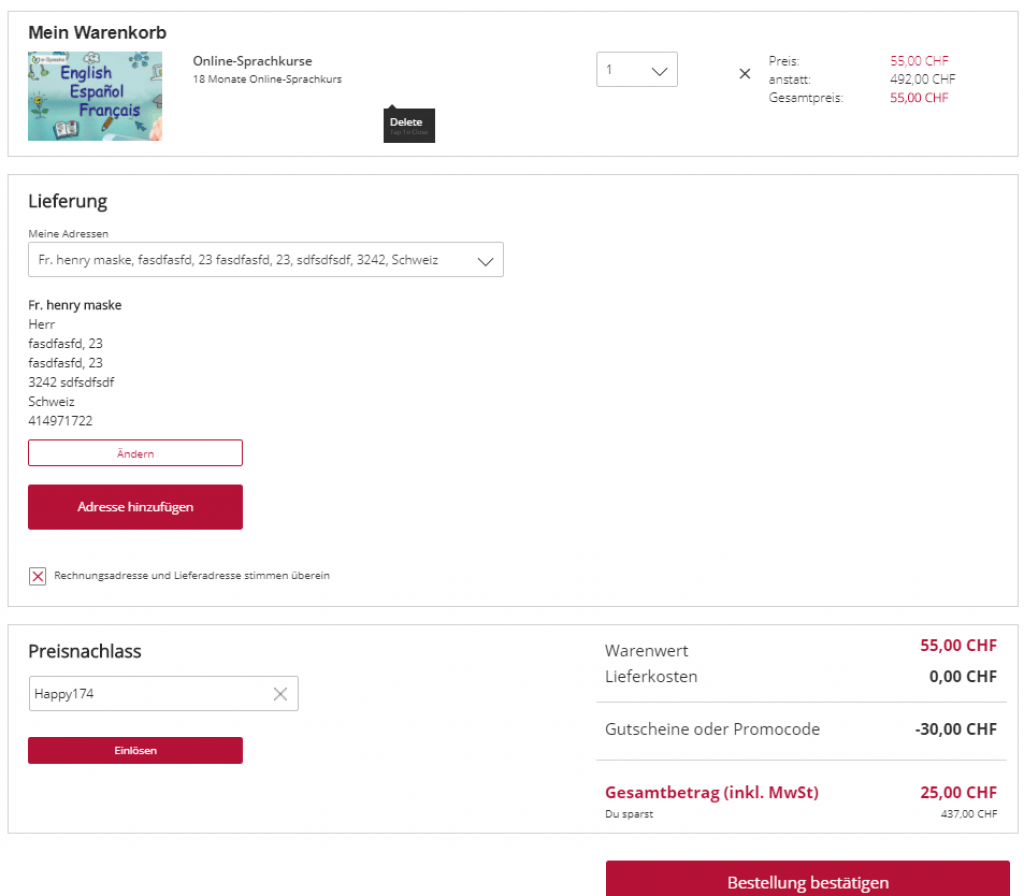Uncheck the matching billing address checkbox
Image resolution: width=1024 pixels, height=896 pixels.
38,576
